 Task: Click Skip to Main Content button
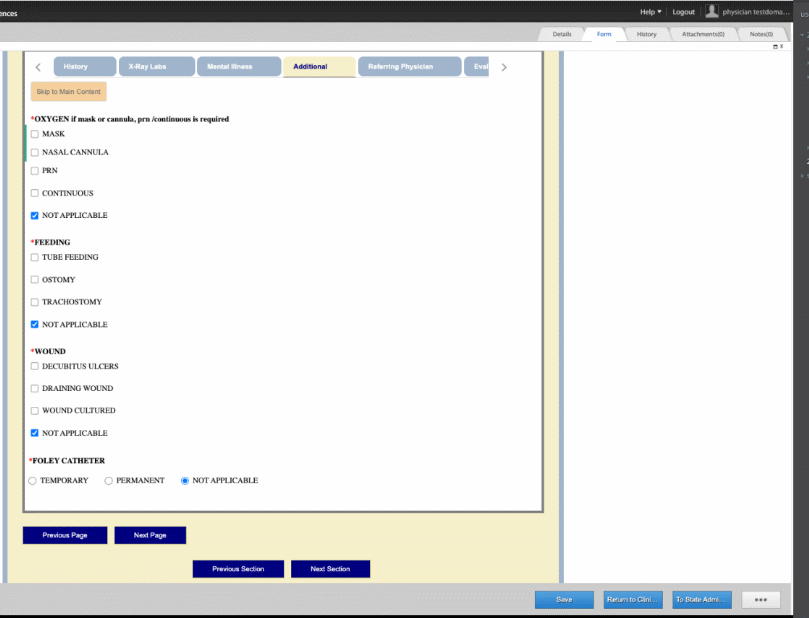point(68,92)
